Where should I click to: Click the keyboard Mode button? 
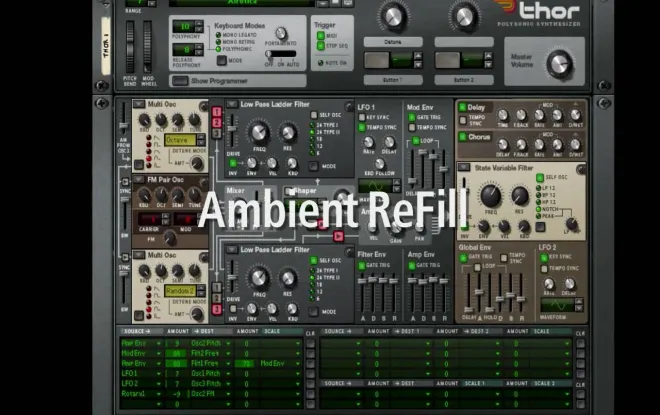(221, 61)
